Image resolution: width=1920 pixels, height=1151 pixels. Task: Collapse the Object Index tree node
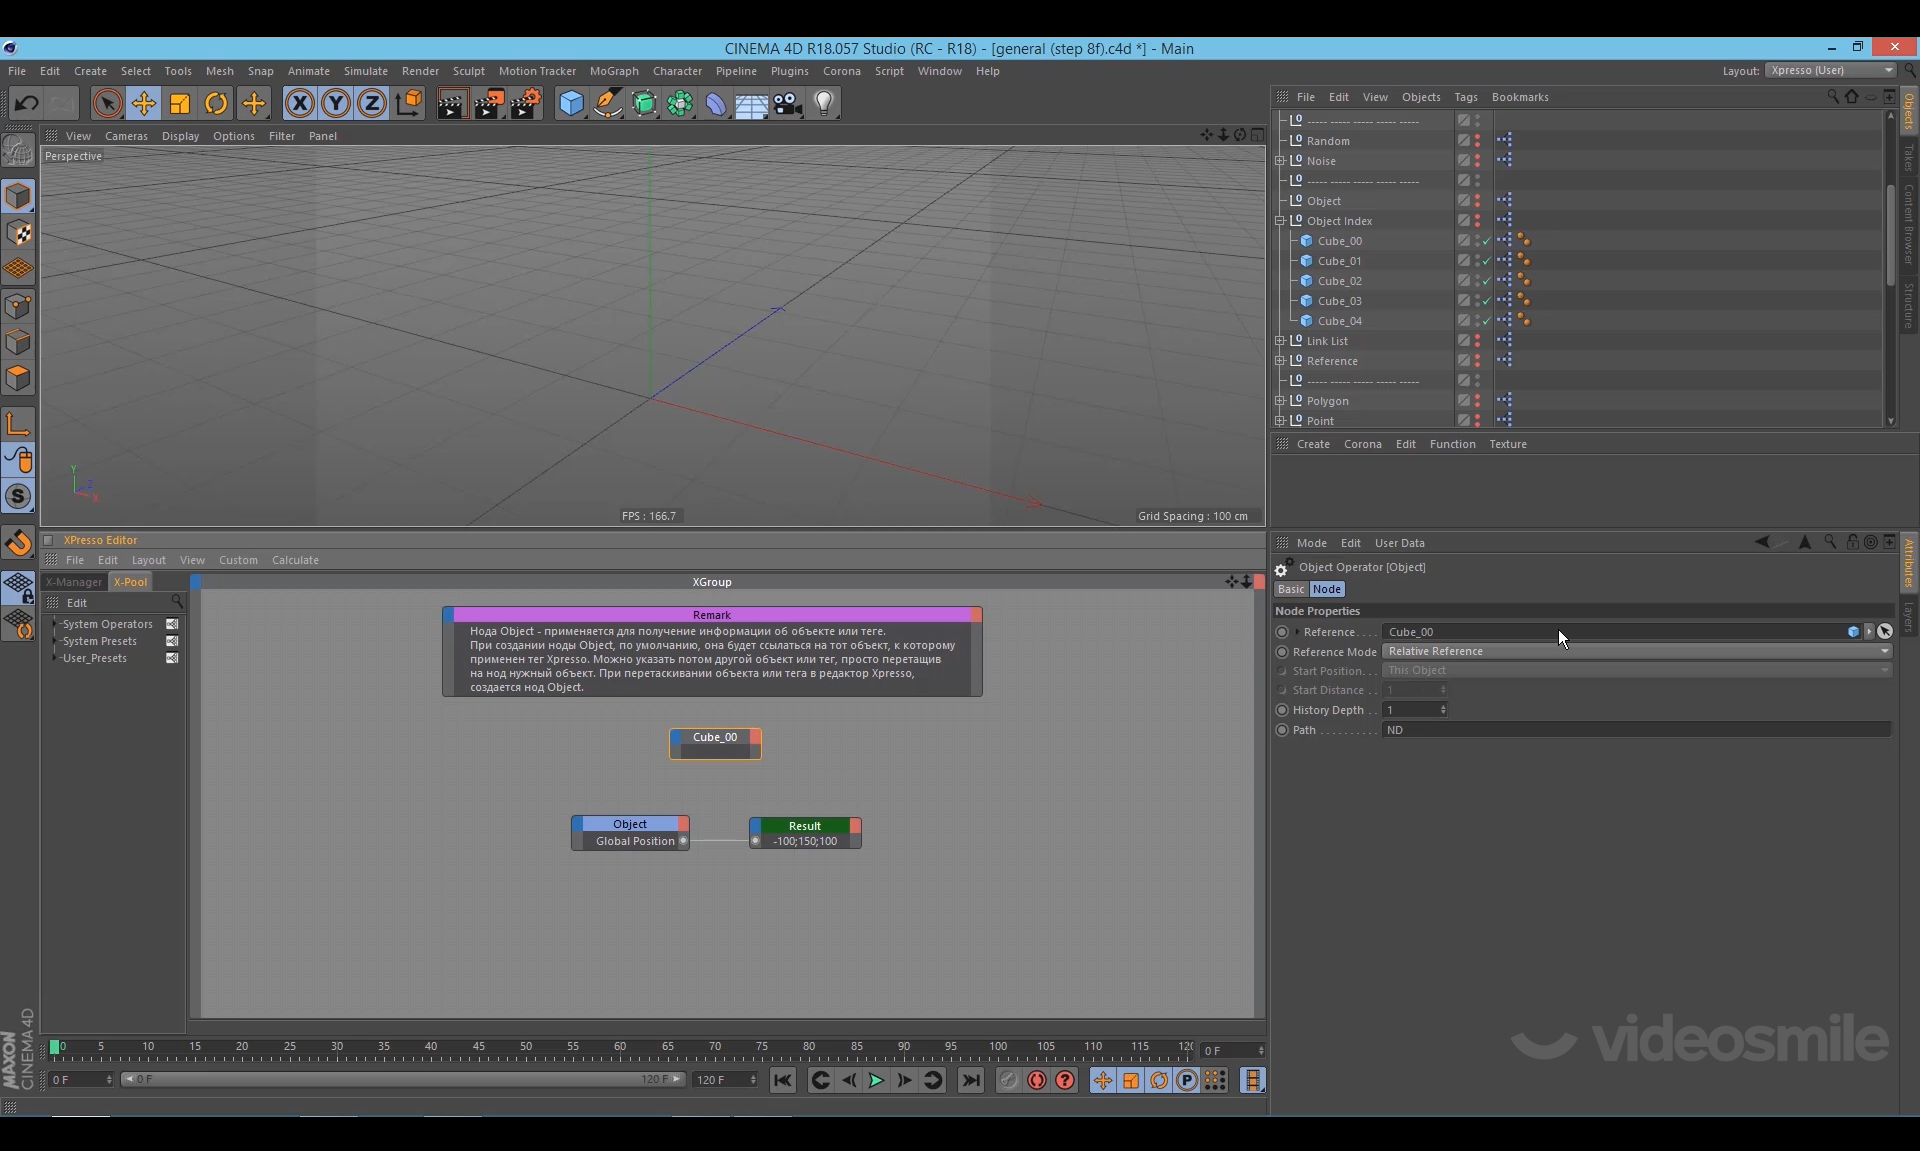1280,221
